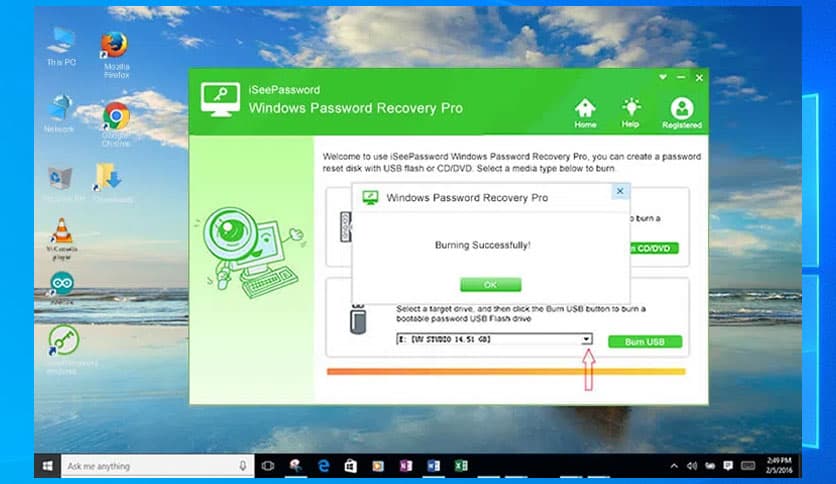The image size is (836, 484).
Task: Click the magnifier computer mascot illustration
Action: (x=252, y=253)
